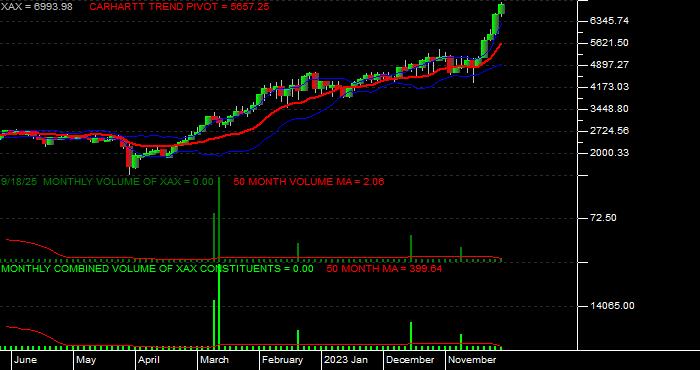Viewport: 700px width, 370px height.
Task: Click the MONTHLY VOLUME OF XAX = 0.00 label
Action: point(129,182)
